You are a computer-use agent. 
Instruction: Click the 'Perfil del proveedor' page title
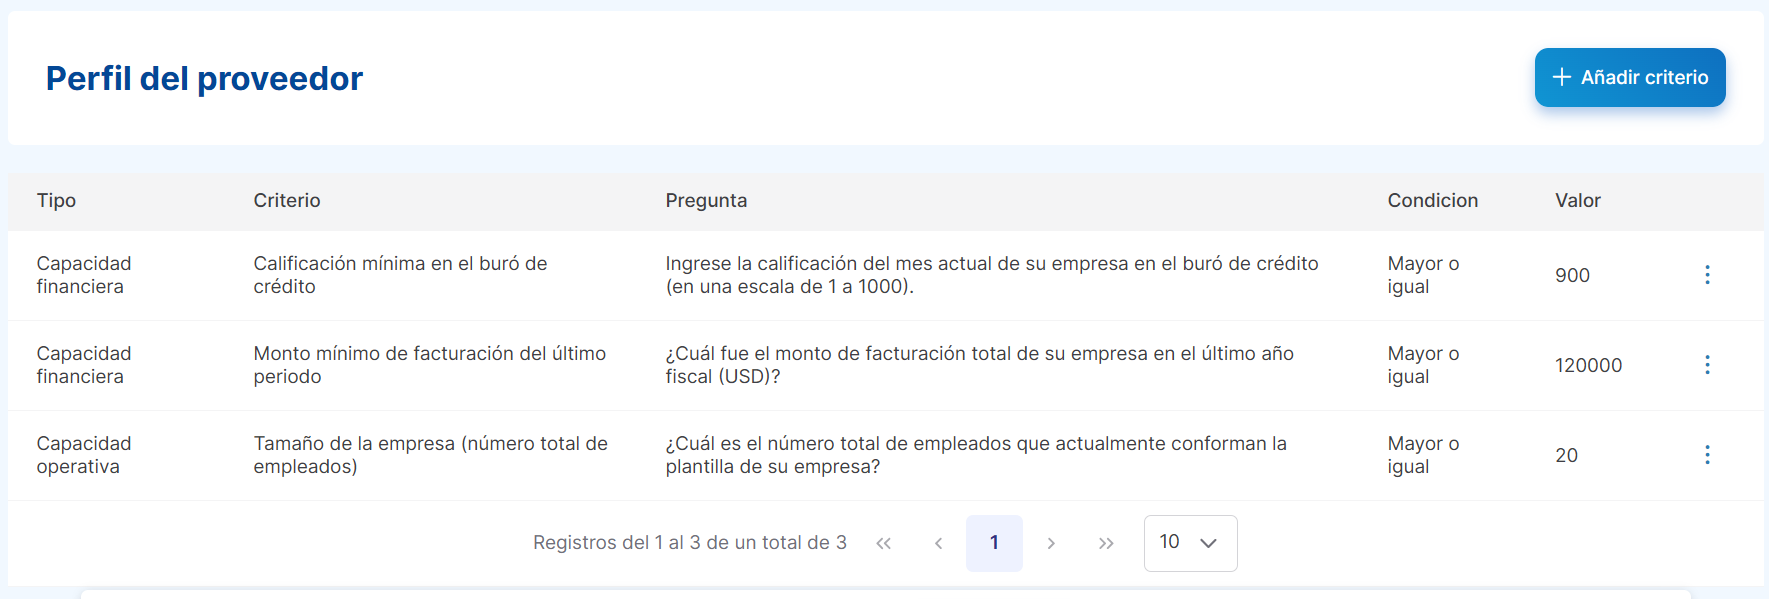click(204, 78)
